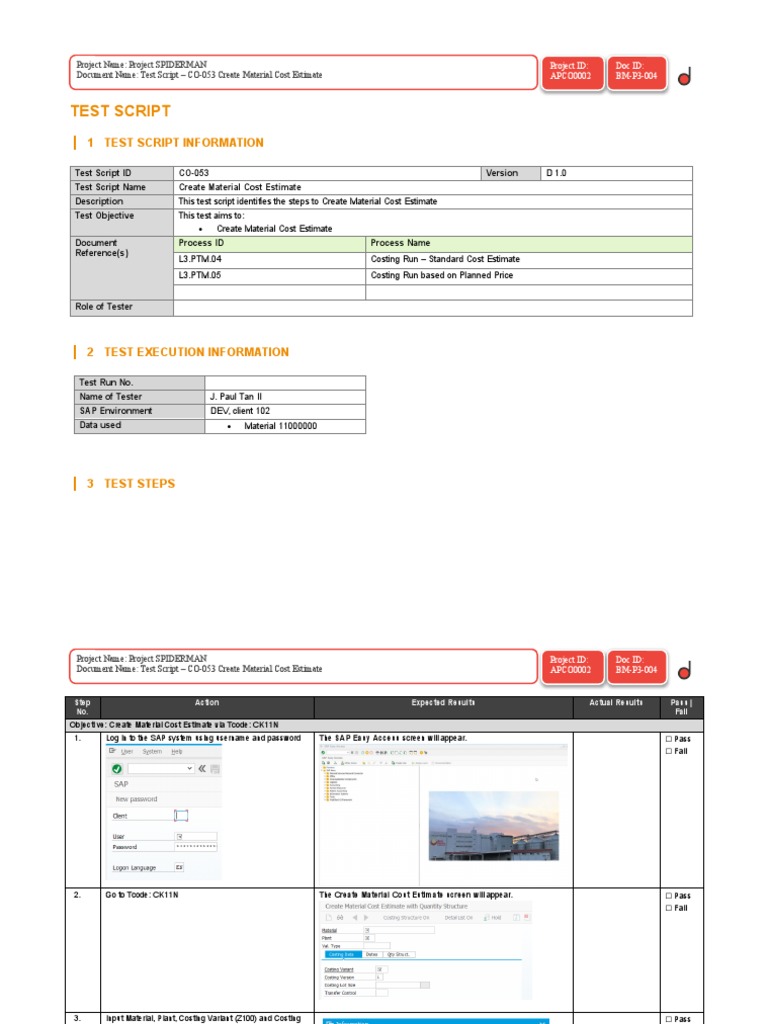
Task: Click the red close icon in CK11N toolbar
Action: (x=526, y=917)
